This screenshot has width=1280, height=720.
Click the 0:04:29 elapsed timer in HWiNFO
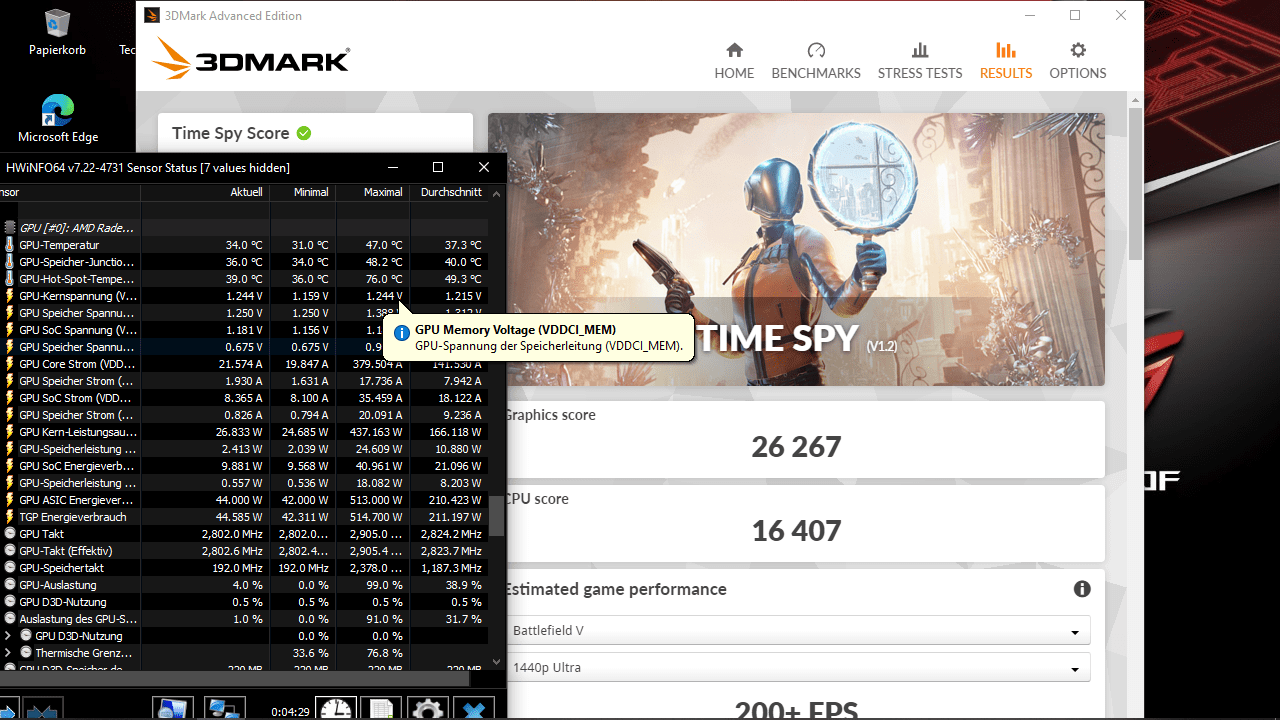click(289, 712)
